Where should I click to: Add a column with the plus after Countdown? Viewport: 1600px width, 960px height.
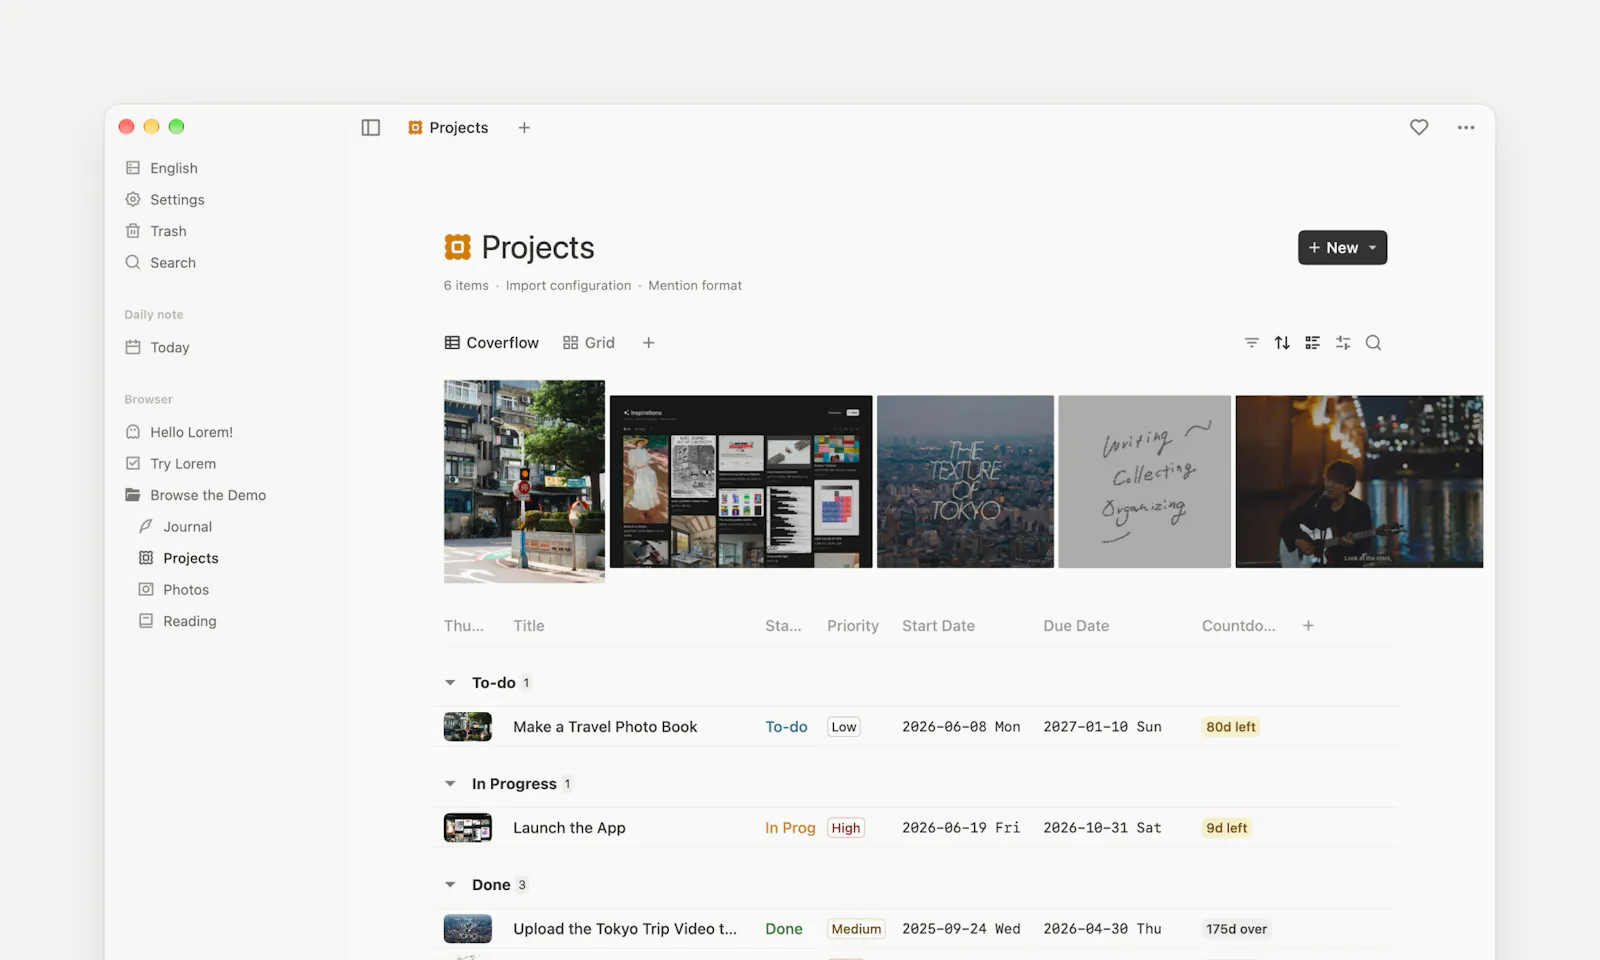[1308, 626]
